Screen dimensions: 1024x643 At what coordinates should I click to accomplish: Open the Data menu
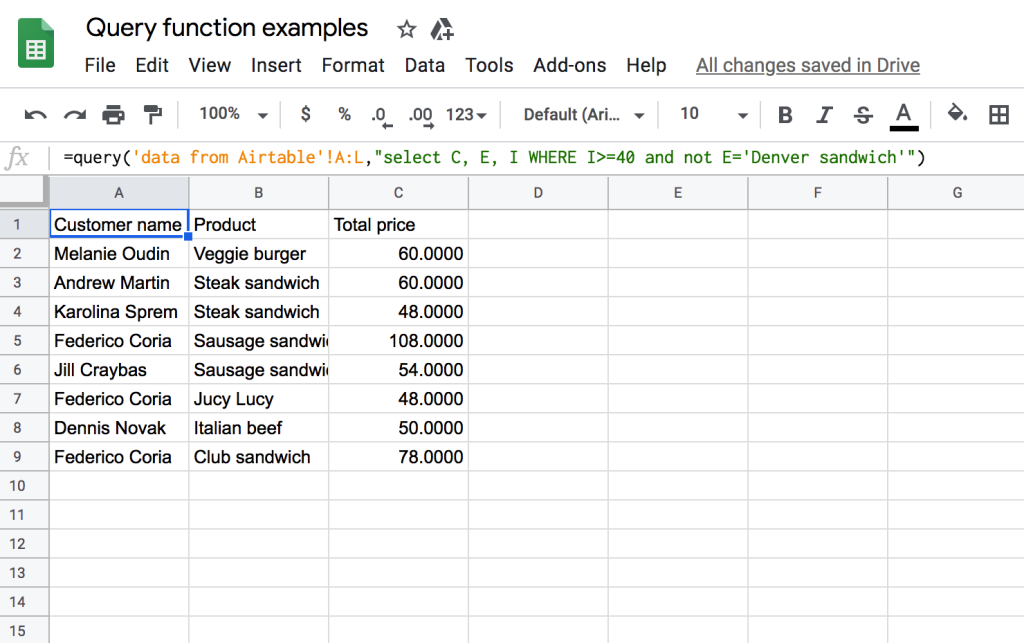coord(425,65)
